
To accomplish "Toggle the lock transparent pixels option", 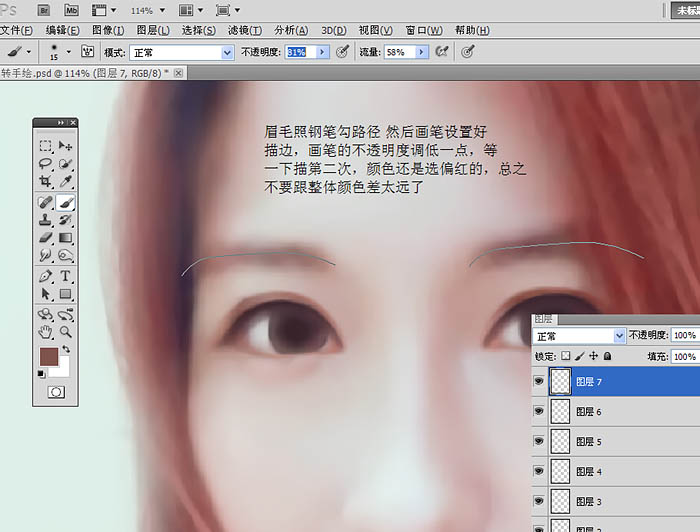I will (566, 356).
